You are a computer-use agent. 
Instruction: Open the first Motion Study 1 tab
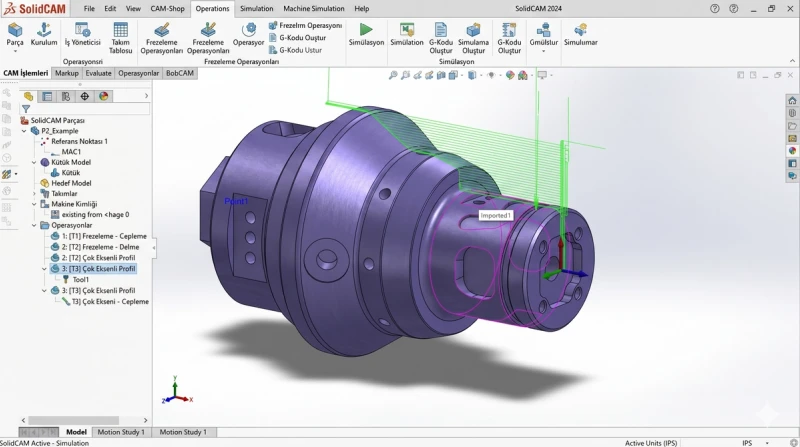(121, 432)
